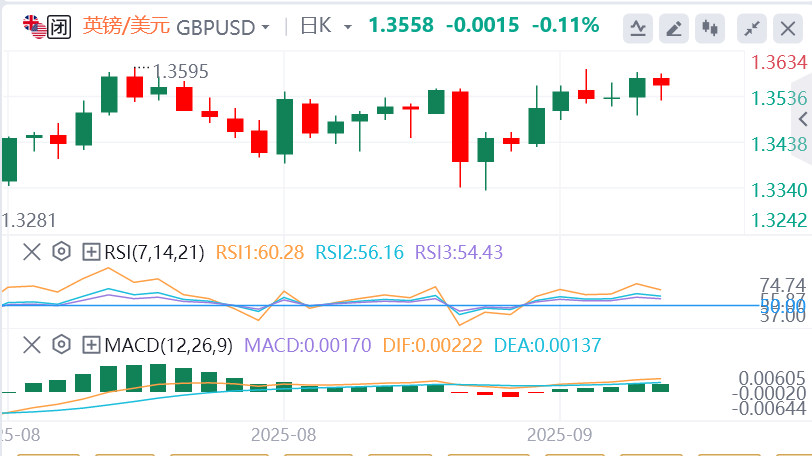The width and height of the screenshot is (812, 456).
Task: Switch chart style via candlestick icon
Action: (711, 28)
